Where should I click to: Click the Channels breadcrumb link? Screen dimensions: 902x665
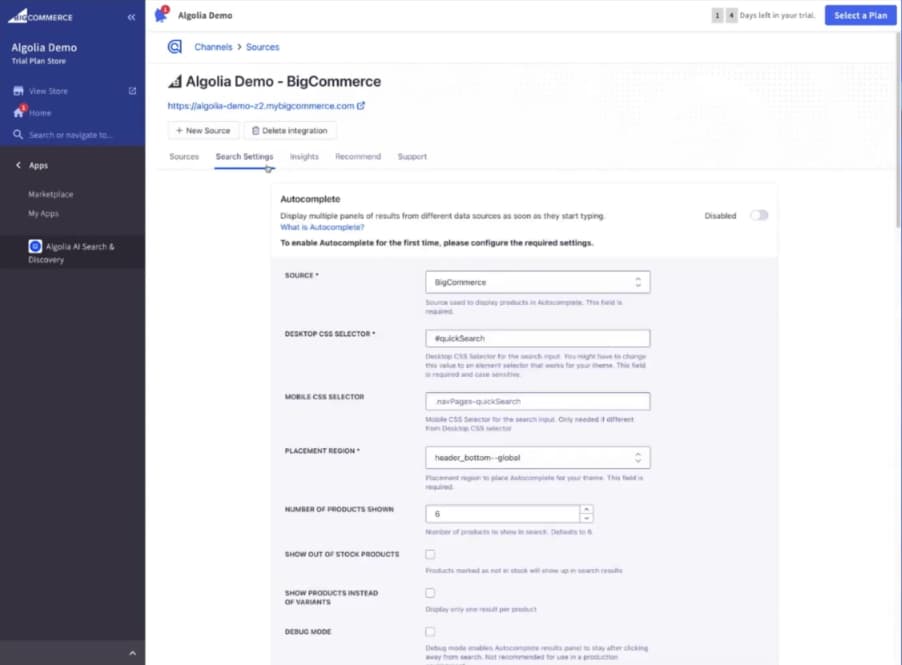click(x=213, y=47)
